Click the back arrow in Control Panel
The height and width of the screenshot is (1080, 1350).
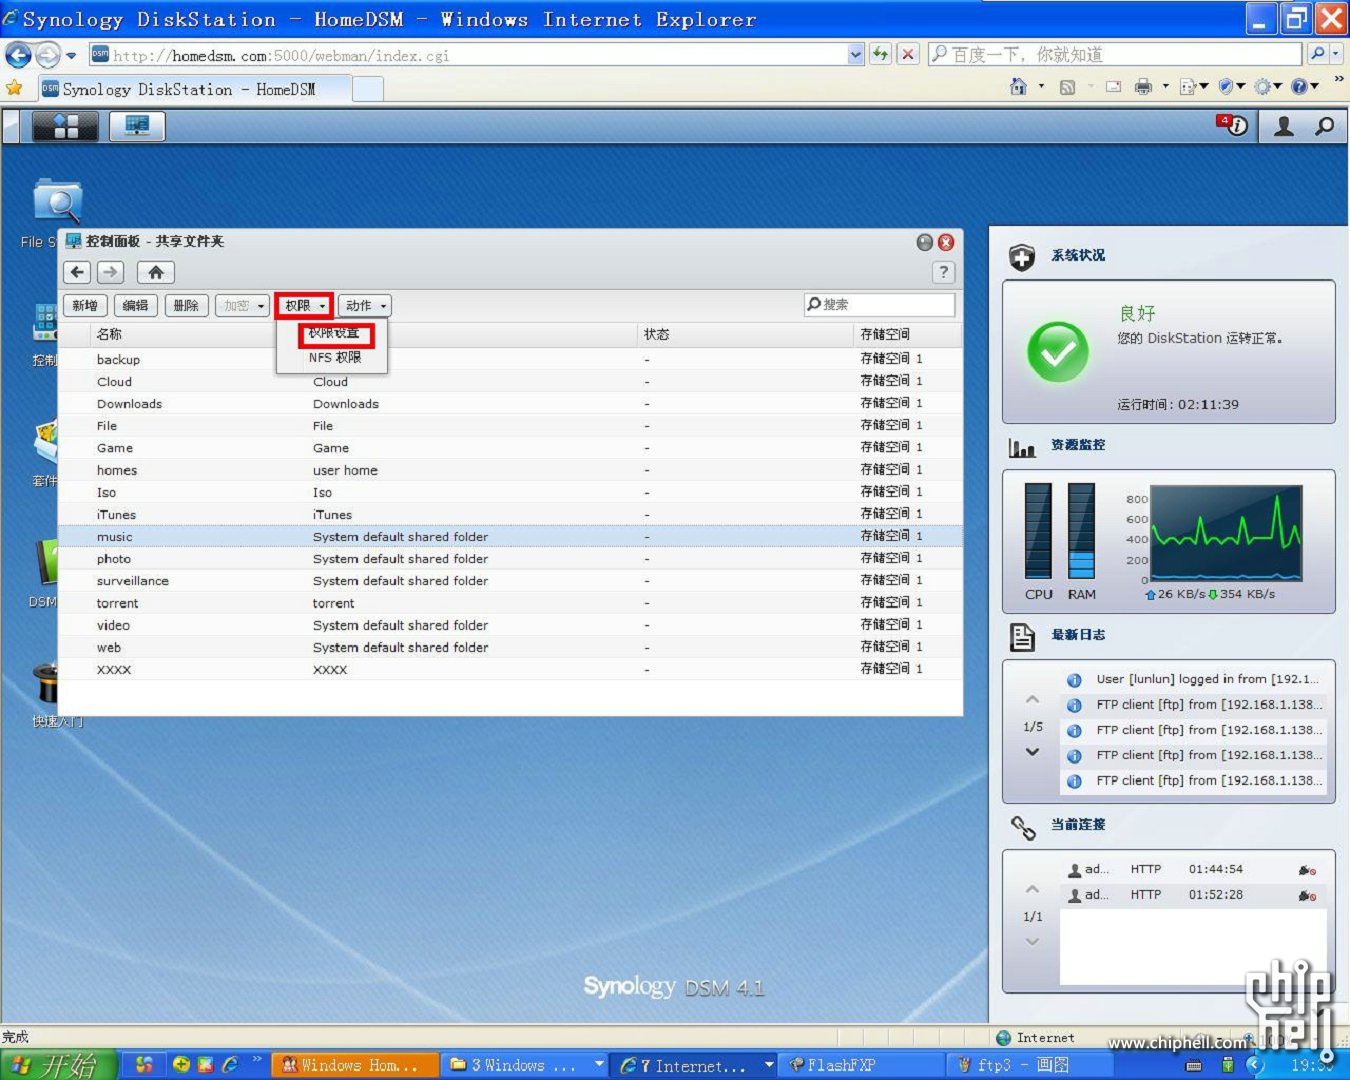point(78,272)
